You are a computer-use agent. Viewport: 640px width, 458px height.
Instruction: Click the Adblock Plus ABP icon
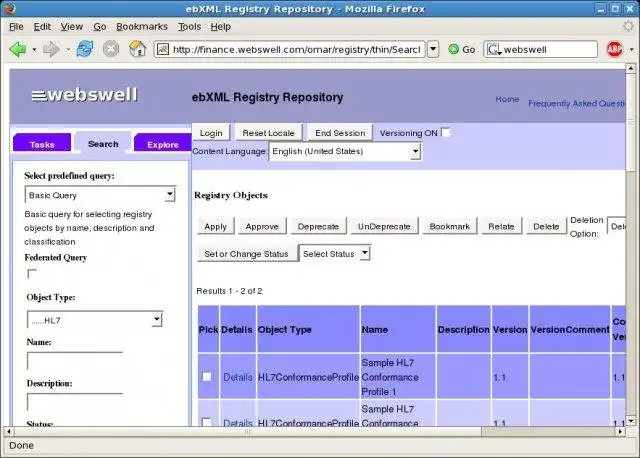click(615, 49)
